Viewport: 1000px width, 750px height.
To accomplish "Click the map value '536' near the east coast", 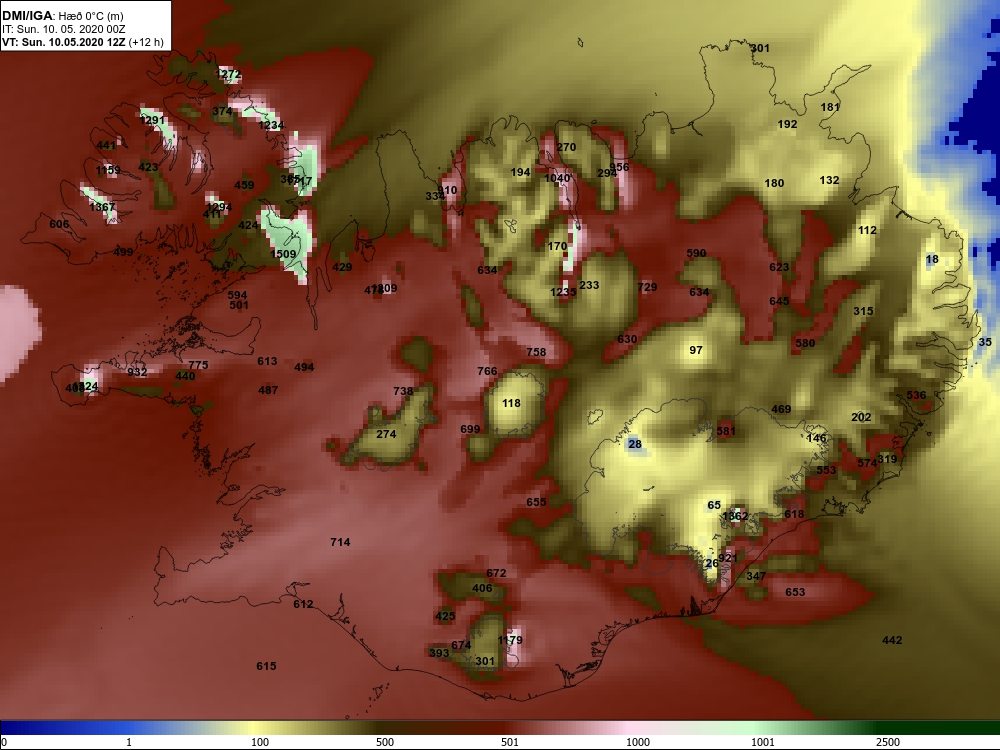I will click(x=916, y=395).
